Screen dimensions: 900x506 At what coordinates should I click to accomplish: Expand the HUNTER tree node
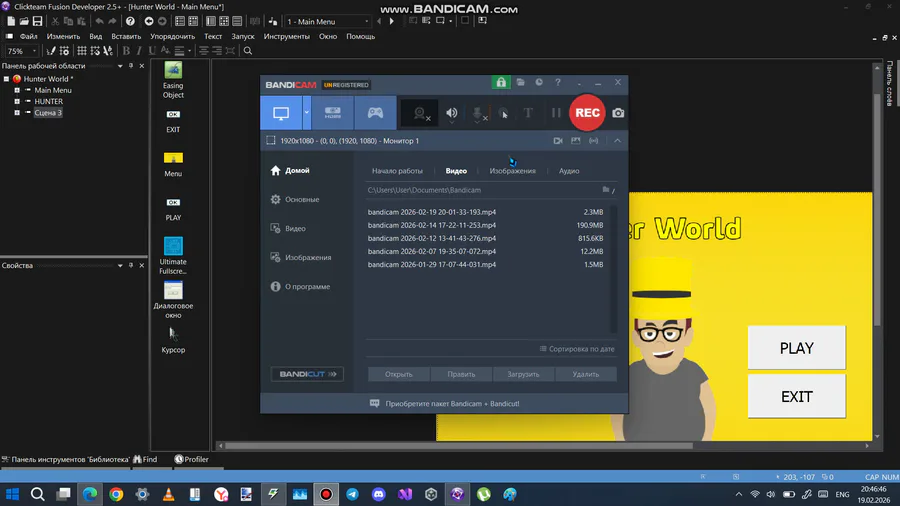(x=17, y=102)
